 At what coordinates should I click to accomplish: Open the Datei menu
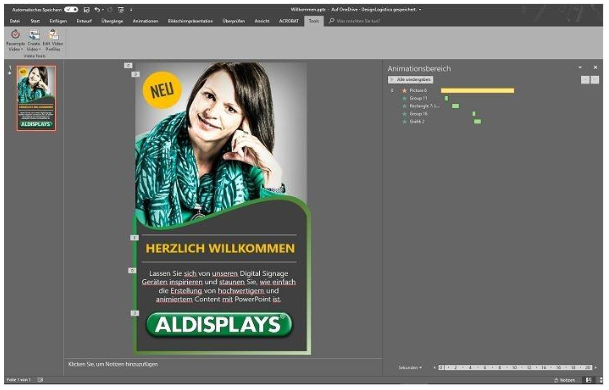[x=15, y=21]
